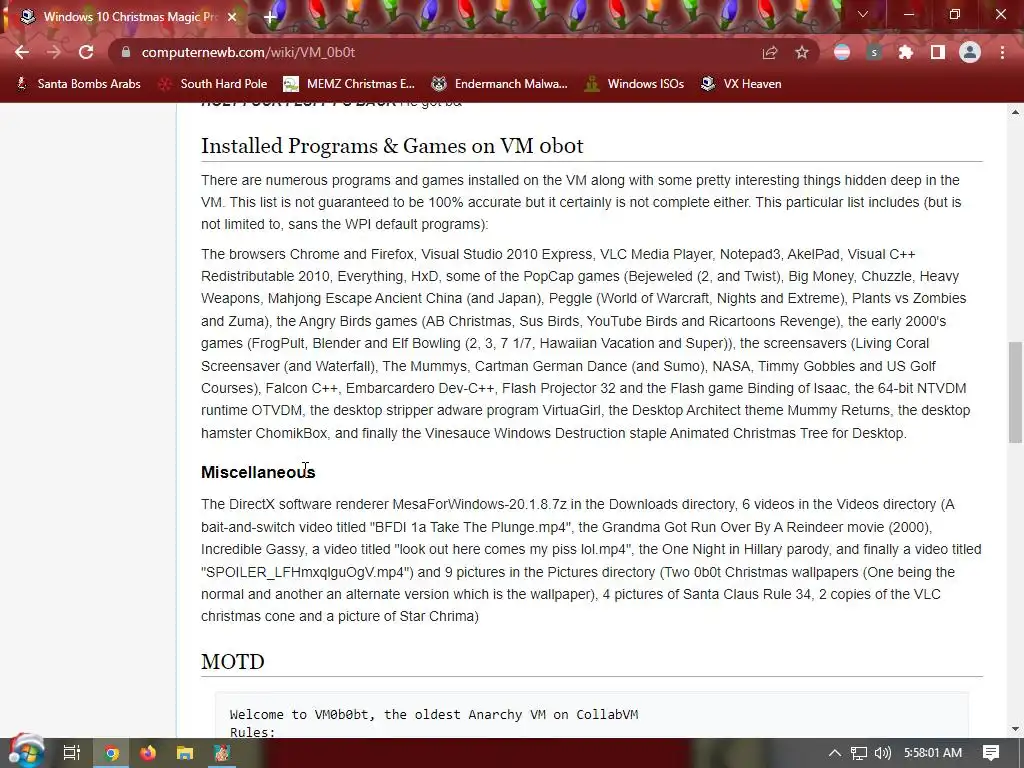Click the MOTD heading

pos(232,662)
